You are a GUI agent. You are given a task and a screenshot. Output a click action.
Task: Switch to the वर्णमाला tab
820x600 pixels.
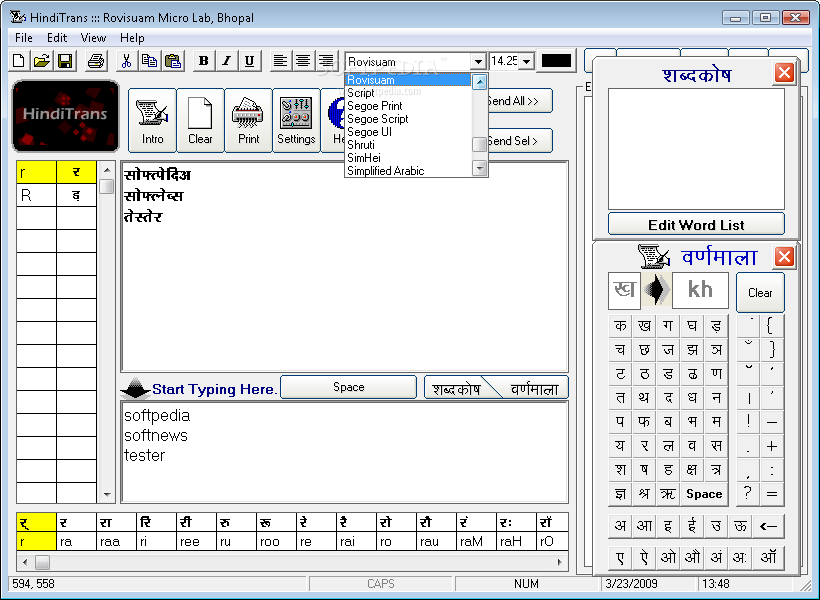pyautogui.click(x=533, y=389)
